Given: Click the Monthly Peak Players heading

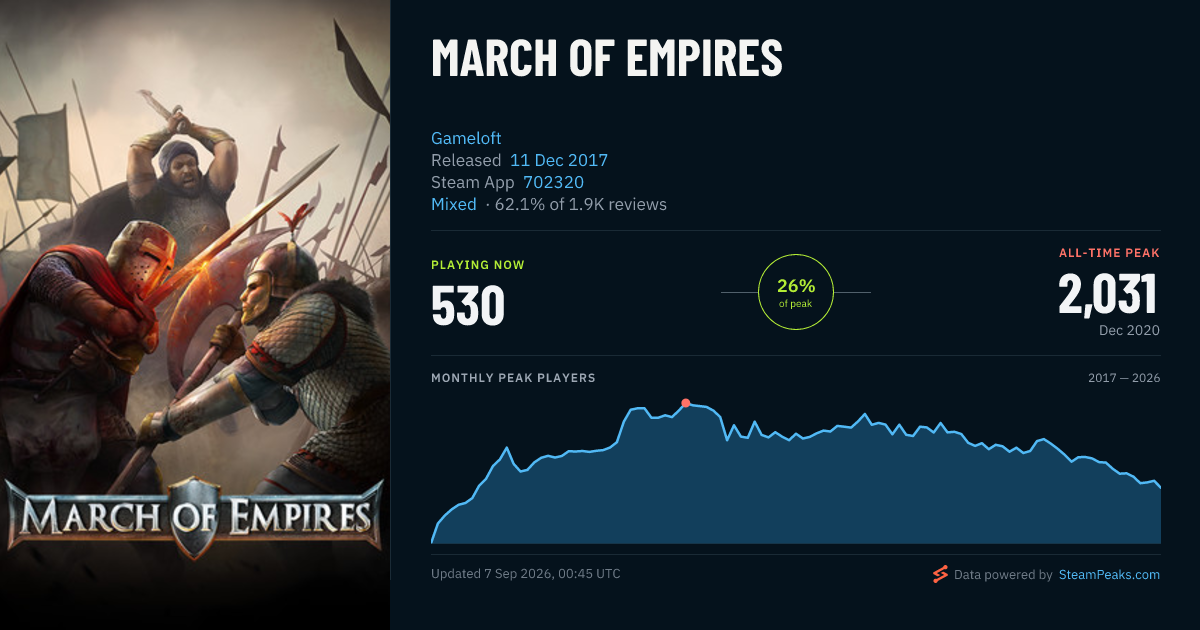Looking at the screenshot, I should click(x=513, y=378).
